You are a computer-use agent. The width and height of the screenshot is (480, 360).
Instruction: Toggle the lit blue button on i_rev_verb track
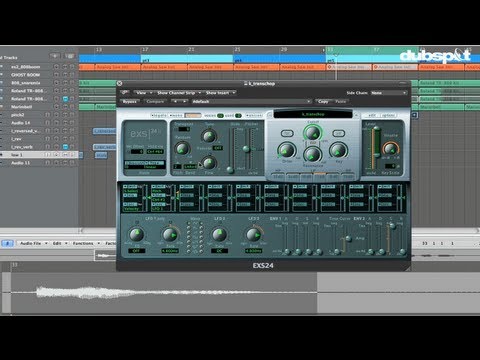65,147
